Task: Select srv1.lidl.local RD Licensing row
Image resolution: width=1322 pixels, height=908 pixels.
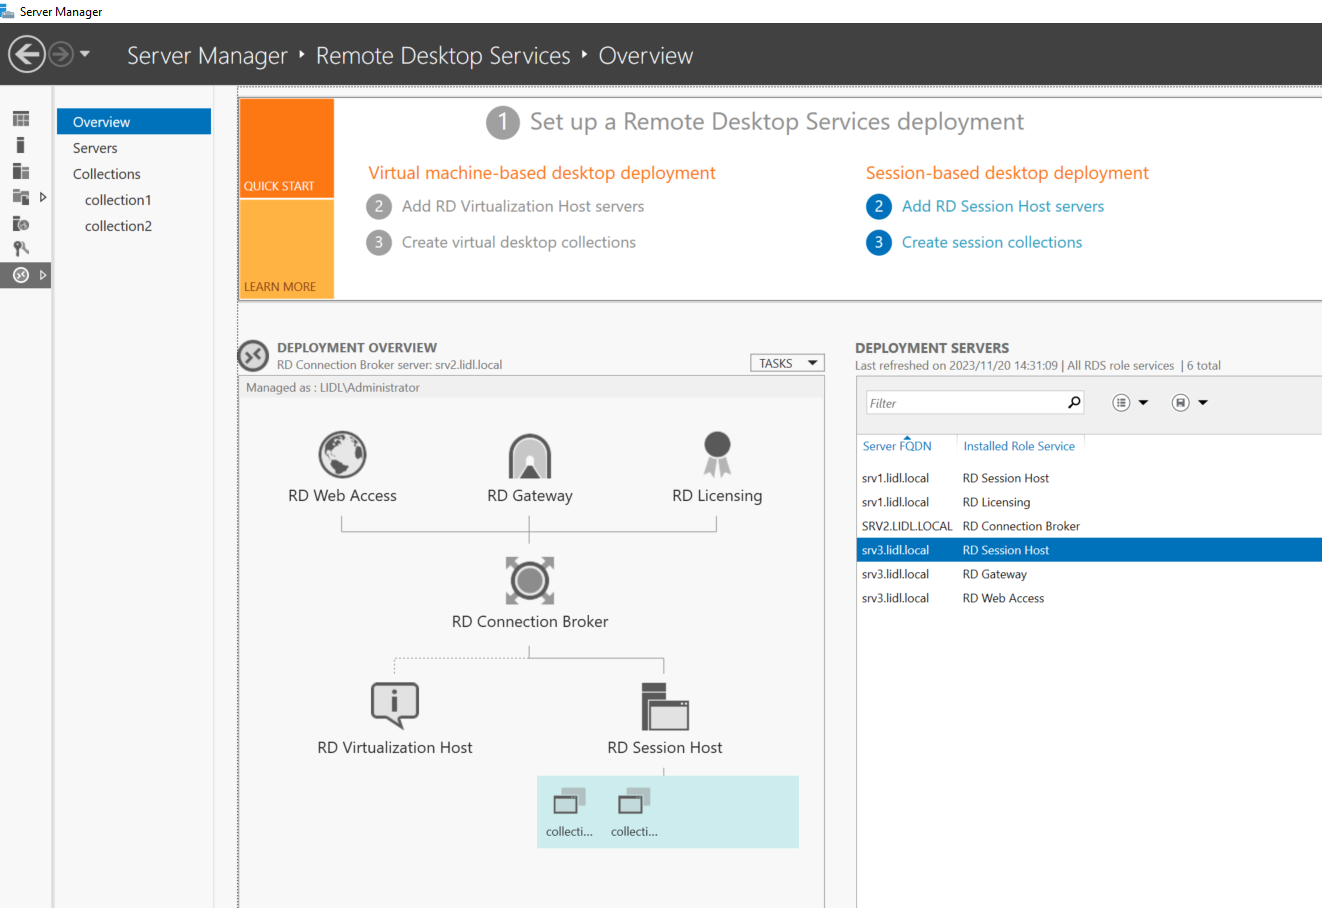Action: (1089, 502)
